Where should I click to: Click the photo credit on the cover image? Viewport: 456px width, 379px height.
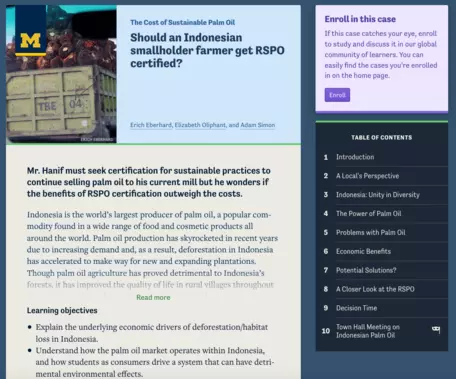click(97, 139)
